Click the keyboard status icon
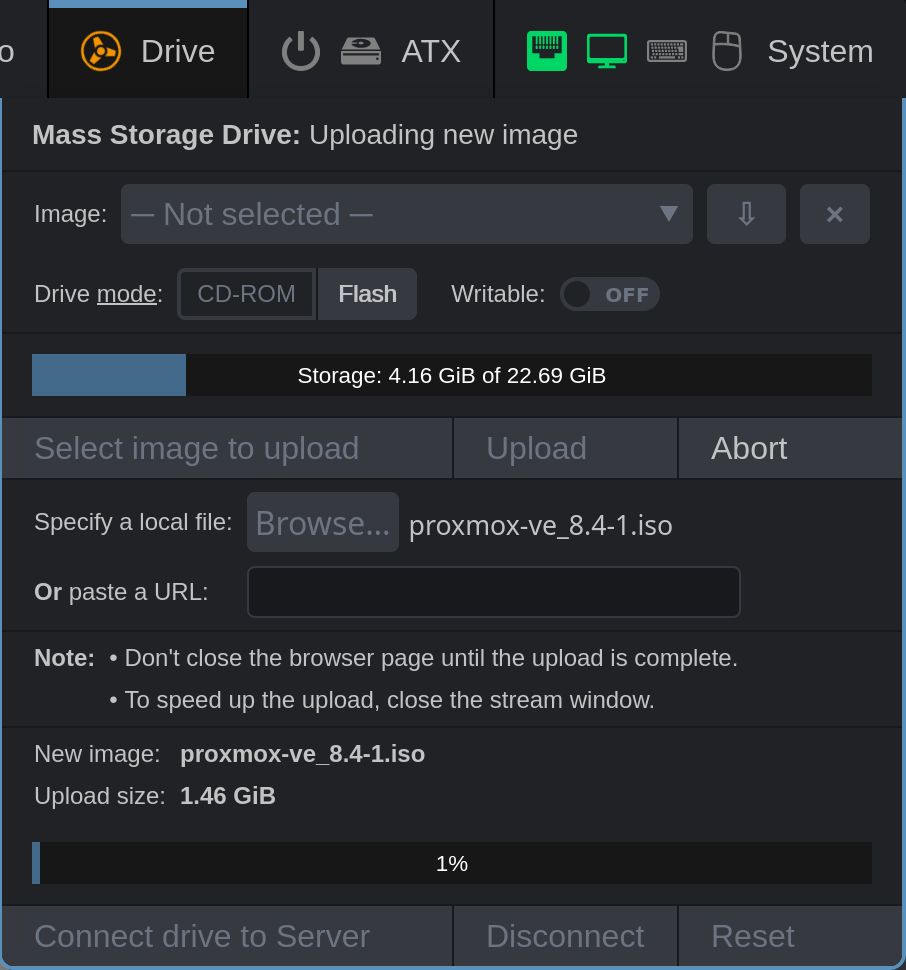The height and width of the screenshot is (970, 906). pos(667,51)
